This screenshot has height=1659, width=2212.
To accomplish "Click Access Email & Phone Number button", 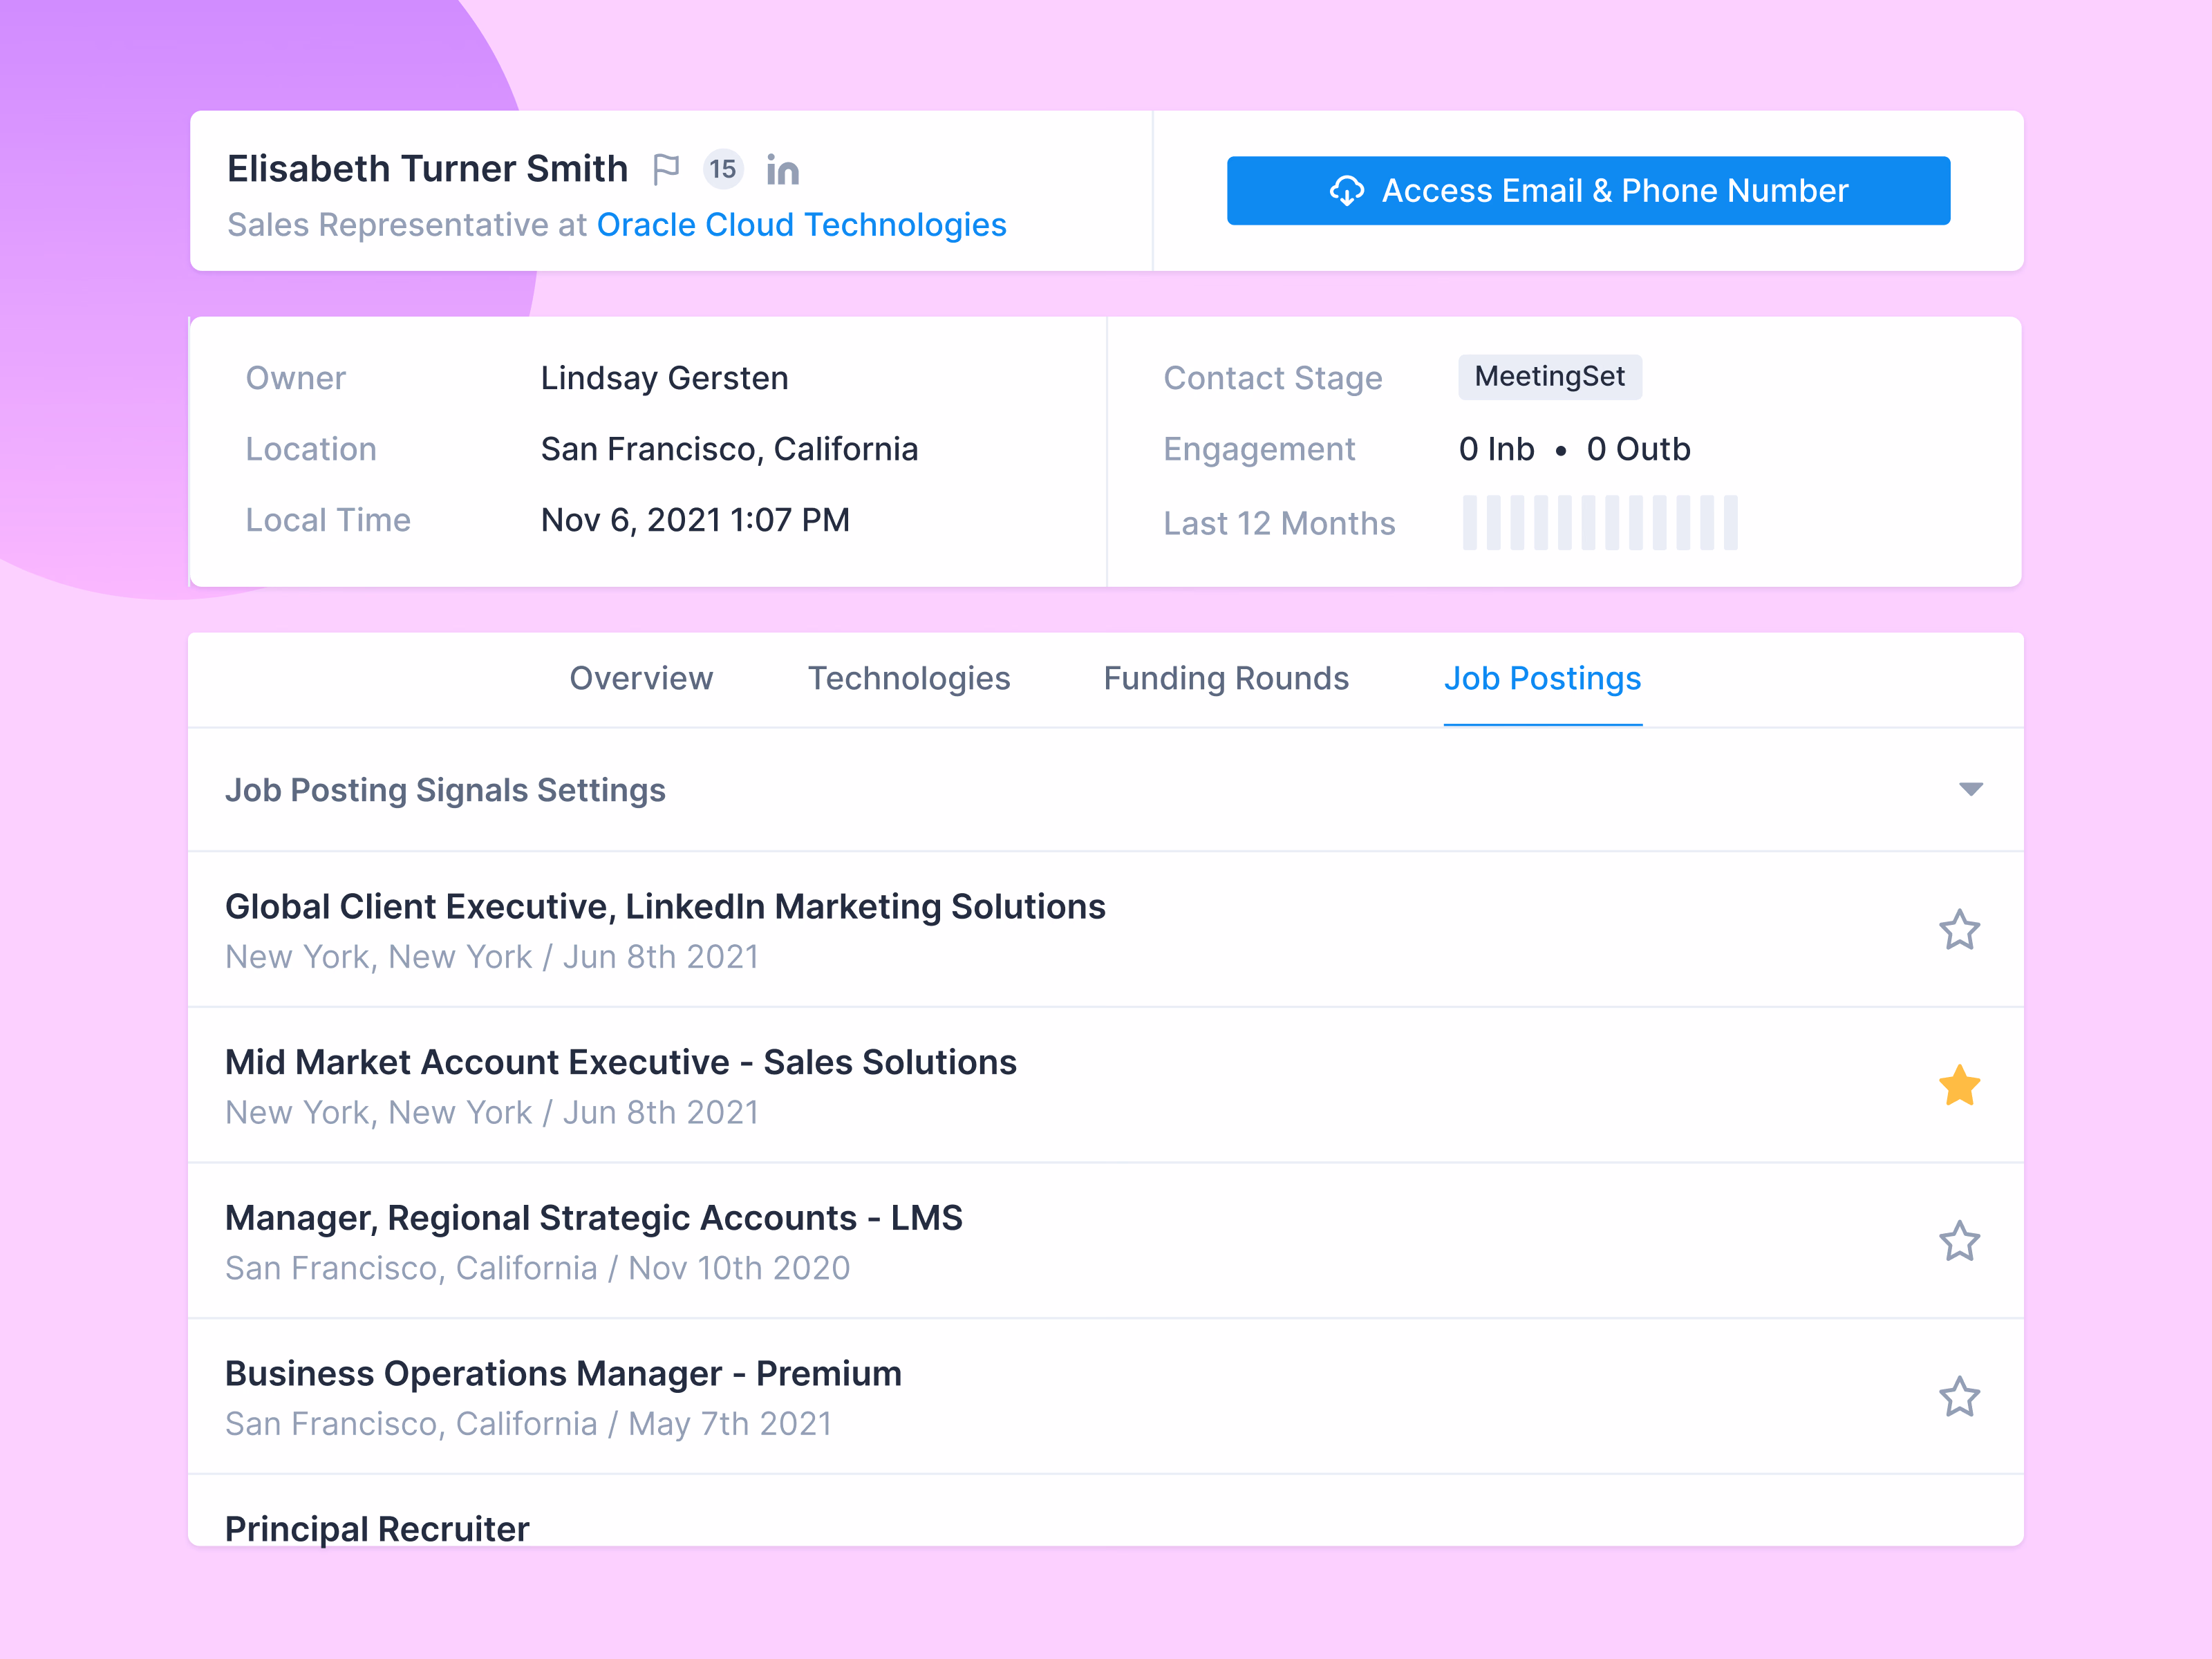I will [x=1588, y=190].
